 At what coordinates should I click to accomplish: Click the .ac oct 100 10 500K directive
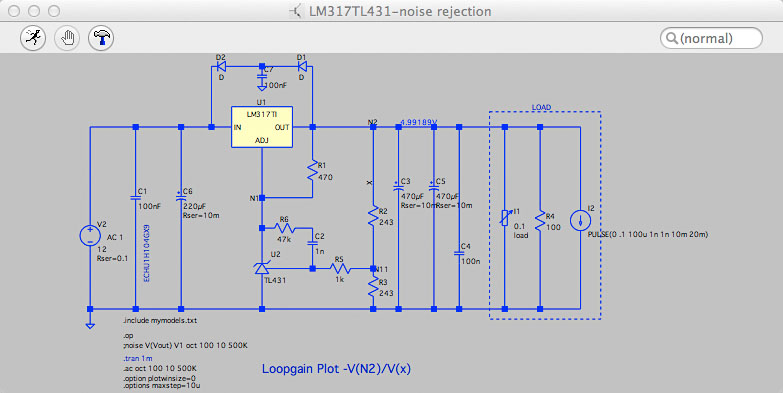click(x=160, y=369)
